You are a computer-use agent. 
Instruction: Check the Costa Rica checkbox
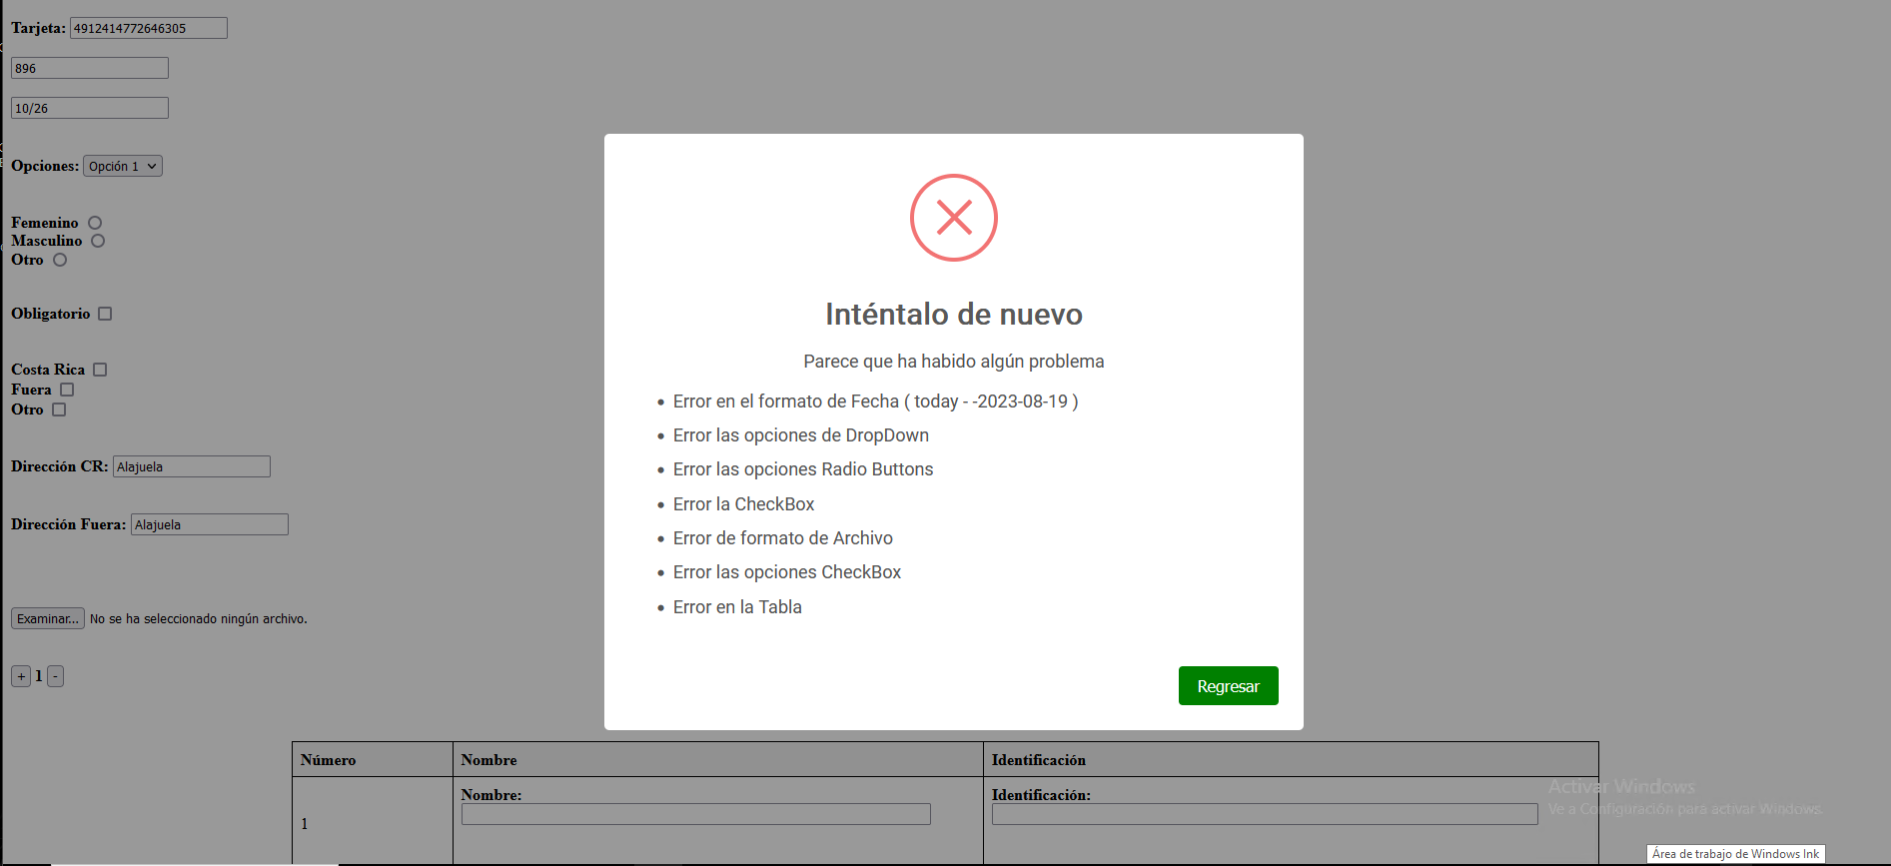pos(100,370)
